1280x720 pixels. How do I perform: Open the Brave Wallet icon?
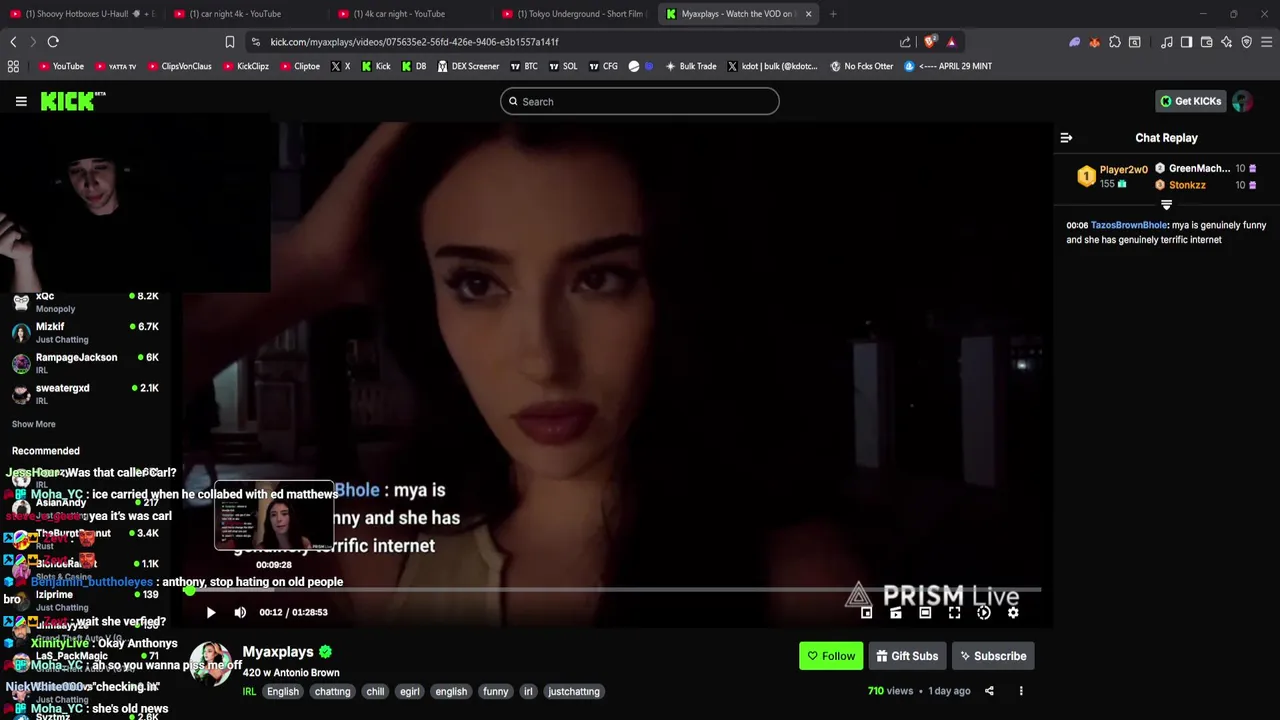(x=1206, y=42)
